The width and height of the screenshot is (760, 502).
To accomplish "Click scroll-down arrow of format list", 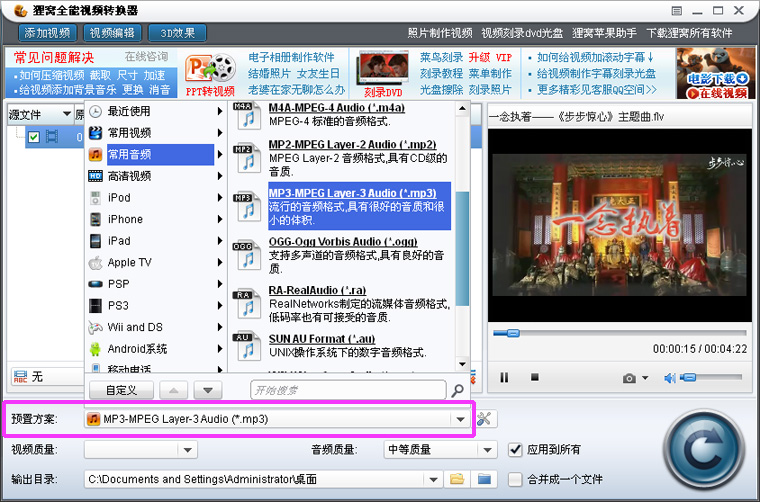I will 462,364.
